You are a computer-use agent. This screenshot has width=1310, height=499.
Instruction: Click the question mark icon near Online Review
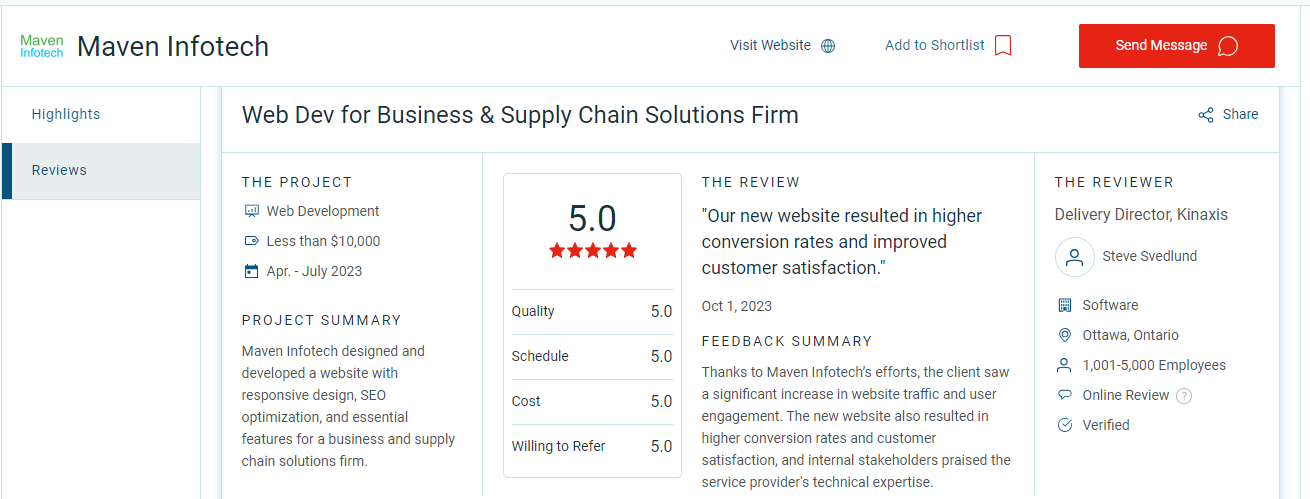pyautogui.click(x=1184, y=396)
